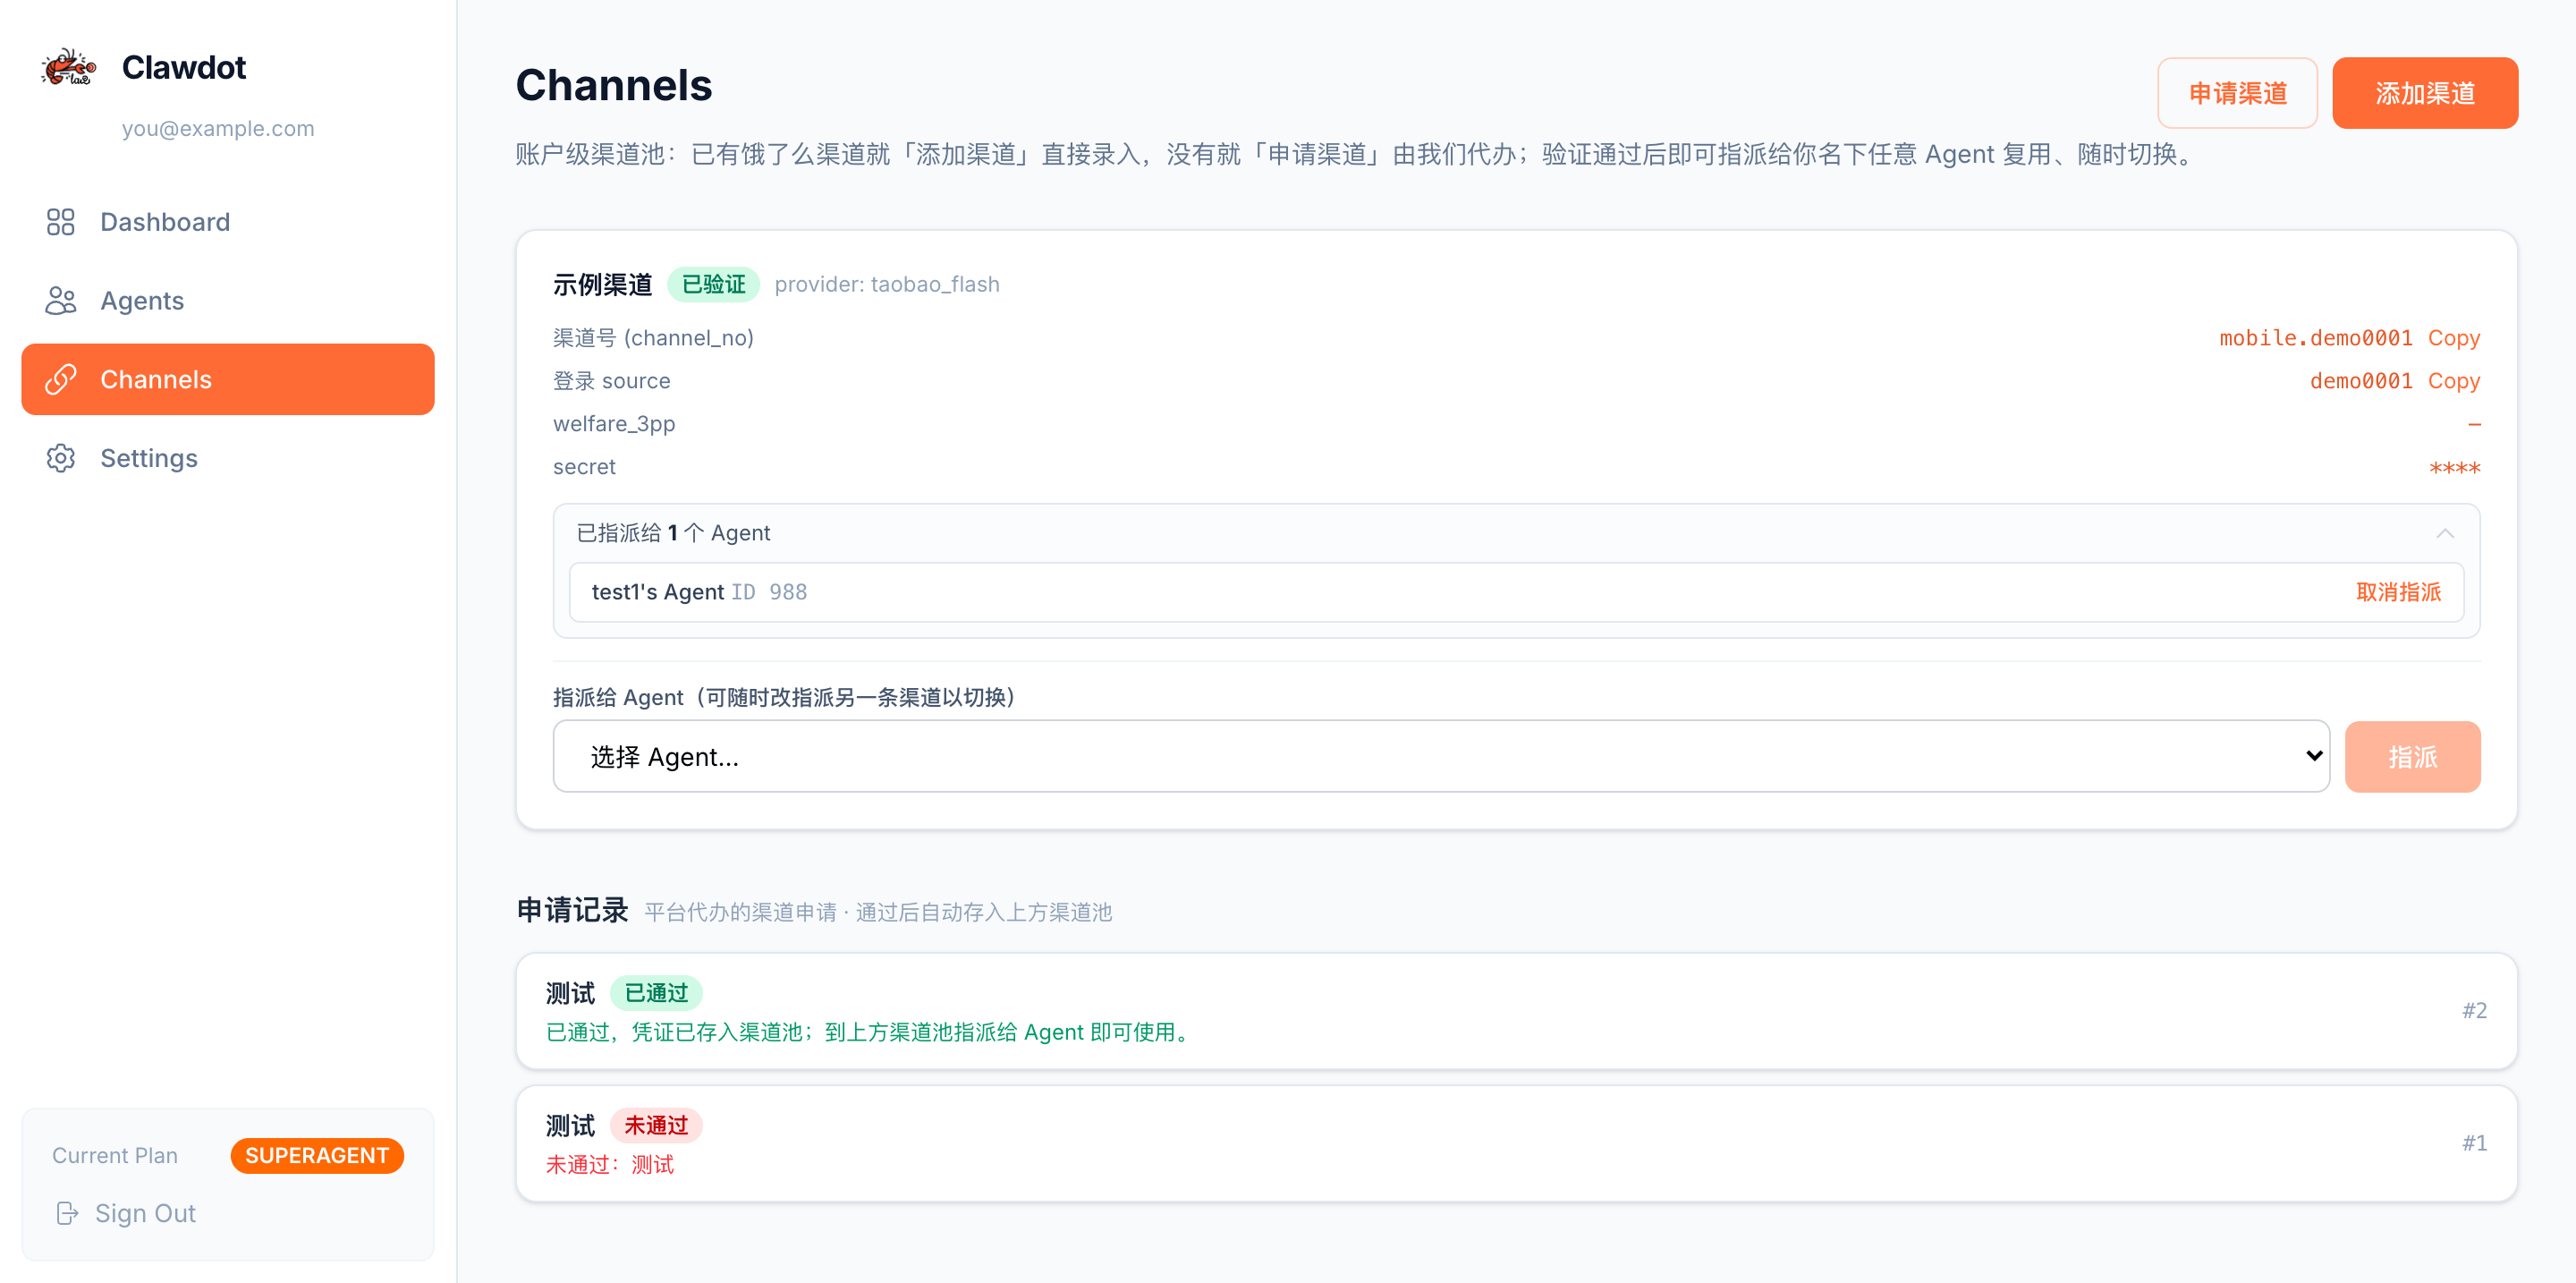Image resolution: width=2576 pixels, height=1283 pixels.
Task: Click the you@example.com account email
Action: pyautogui.click(x=218, y=129)
